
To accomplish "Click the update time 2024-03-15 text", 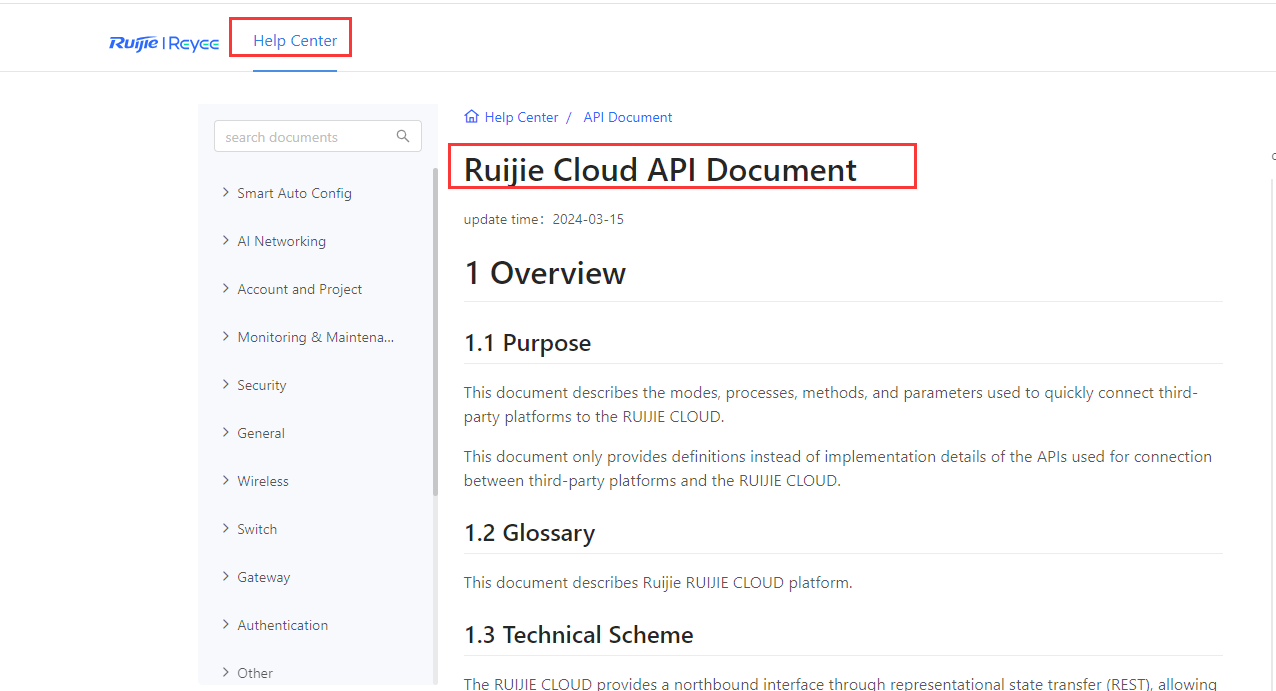I will tap(543, 219).
